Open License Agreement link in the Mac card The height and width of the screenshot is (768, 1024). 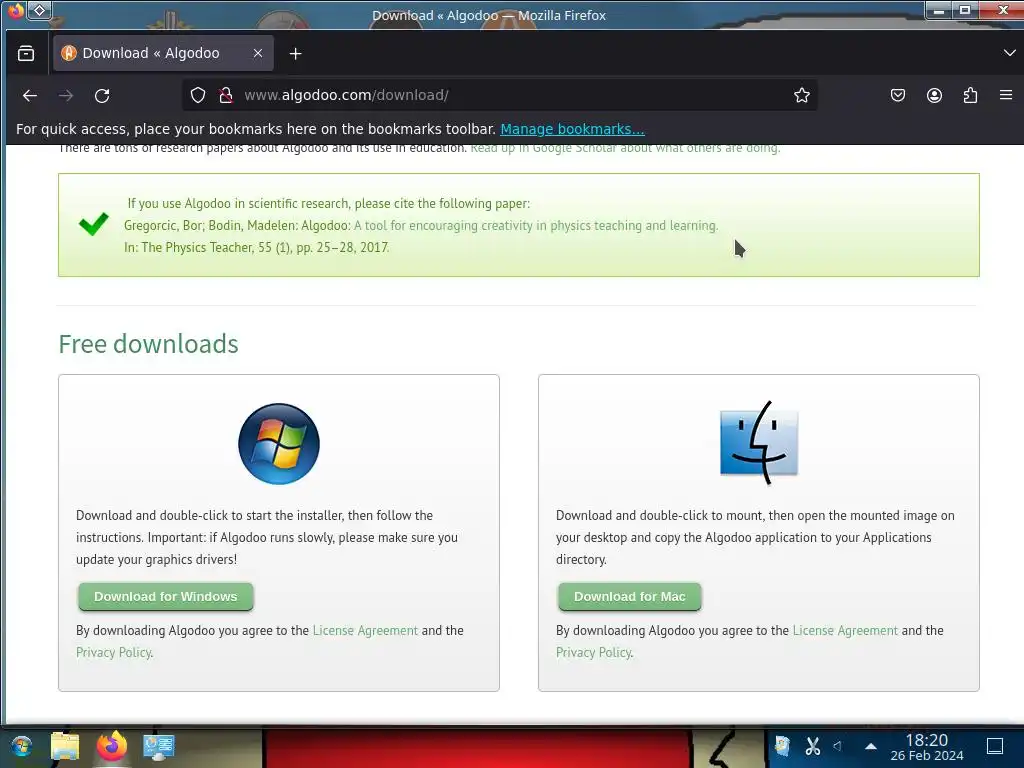click(845, 631)
